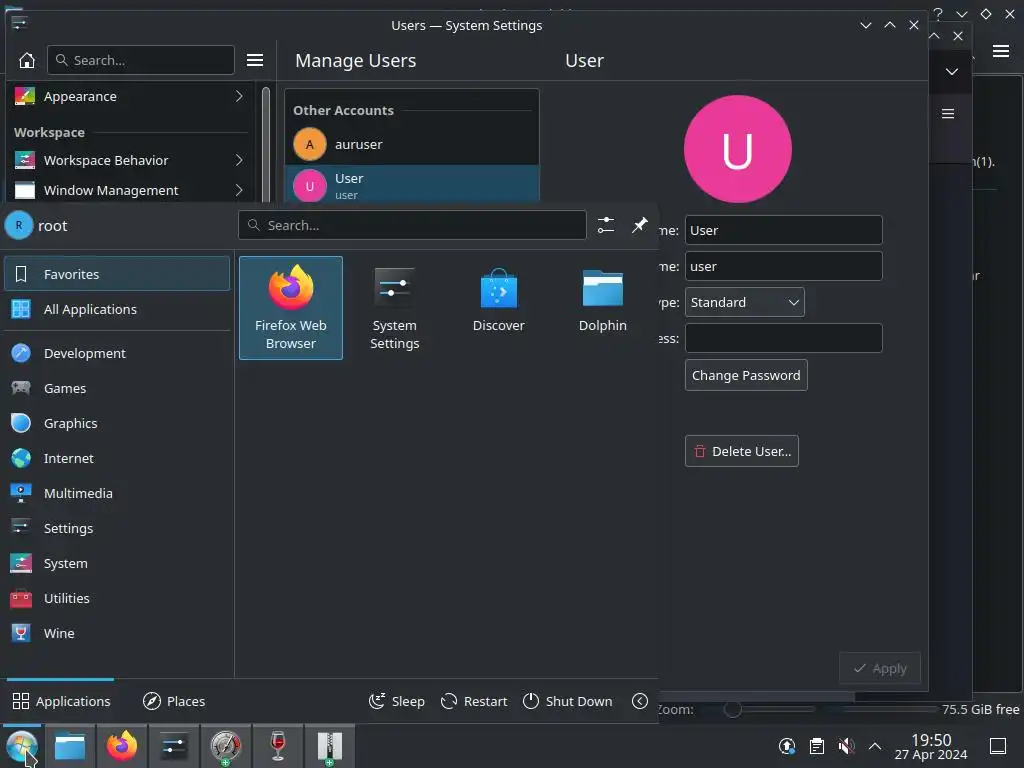Open the Games category
Screen dimensions: 1024x768
pyautogui.click(x=117, y=388)
